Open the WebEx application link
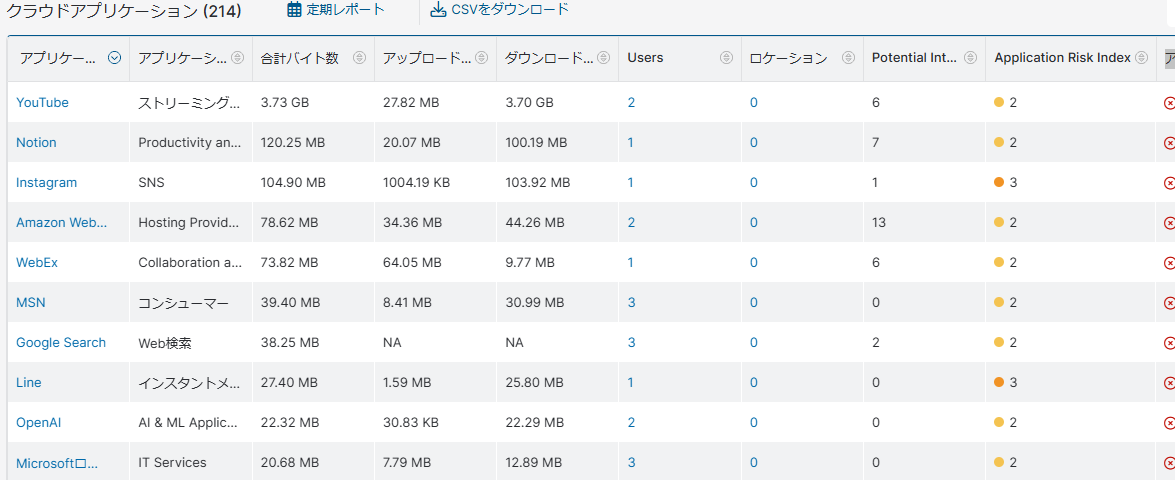This screenshot has width=1175, height=480. (x=37, y=262)
